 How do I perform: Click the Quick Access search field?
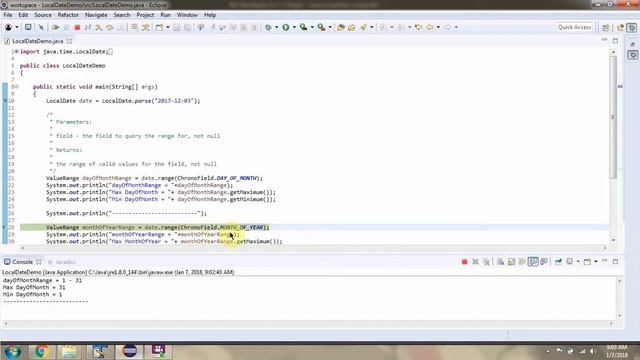574,27
